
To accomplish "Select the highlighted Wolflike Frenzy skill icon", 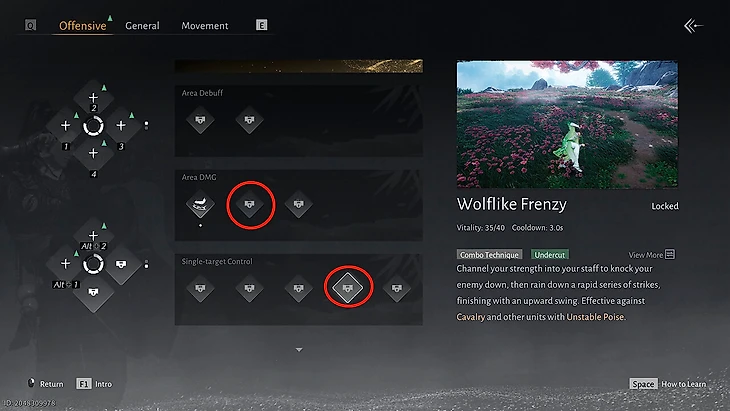I will tap(347, 288).
